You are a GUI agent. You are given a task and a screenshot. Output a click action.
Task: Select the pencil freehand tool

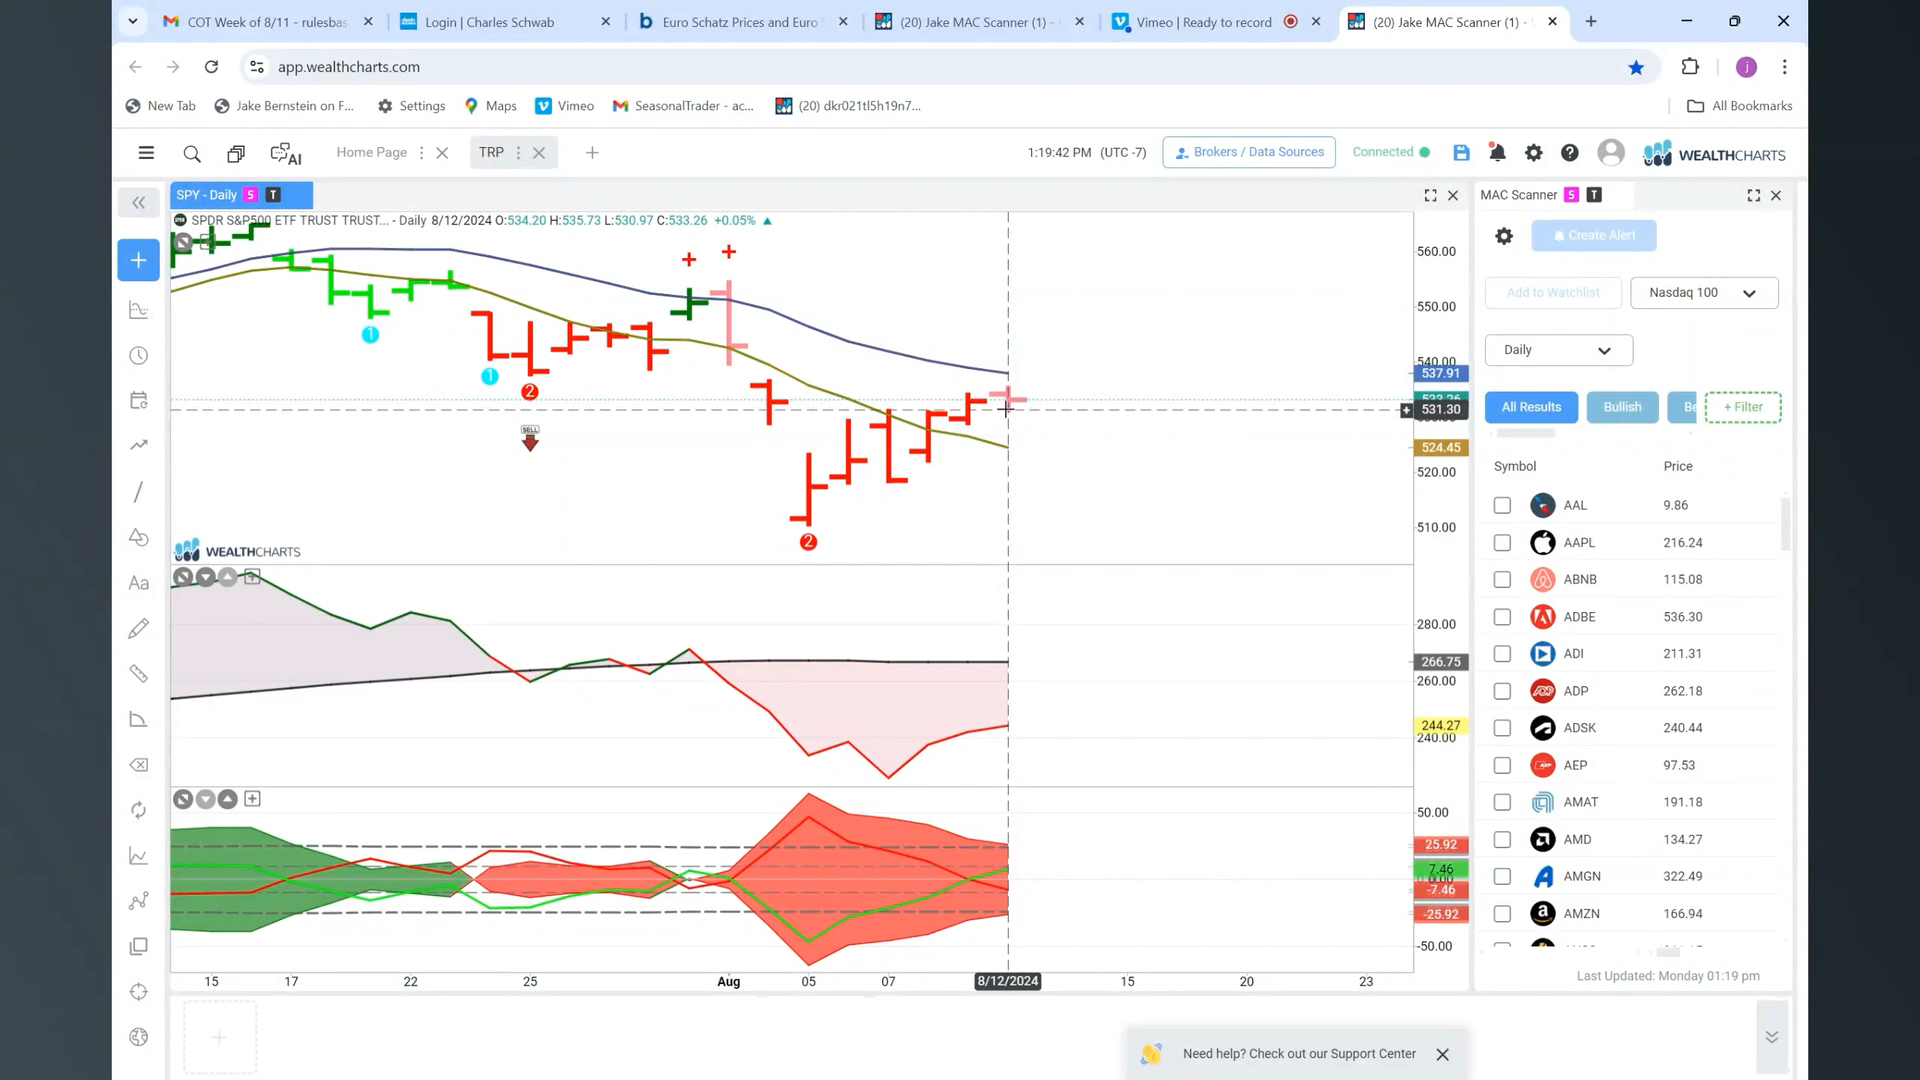(139, 628)
